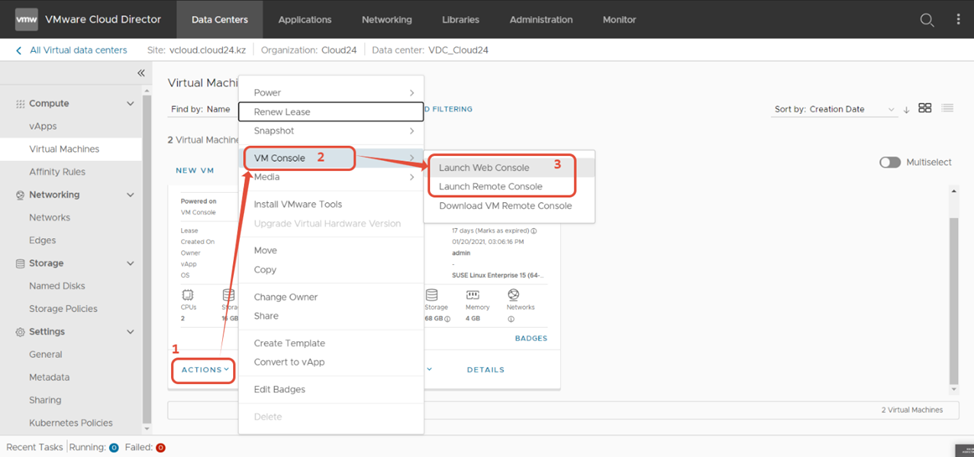This screenshot has width=974, height=457.
Task: Open the Sort by Creation Date dropdown
Action: coord(833,109)
